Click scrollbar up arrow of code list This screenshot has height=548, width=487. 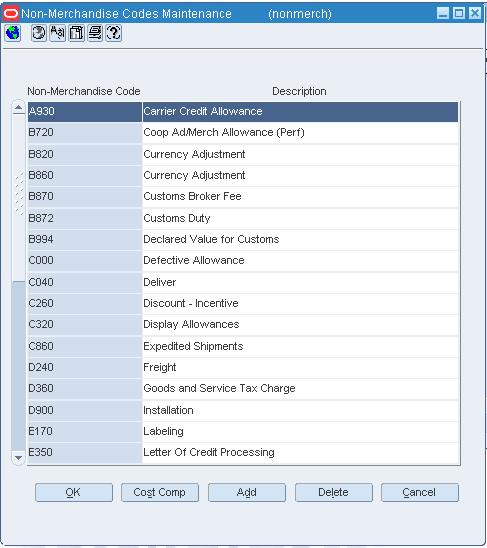tap(19, 108)
